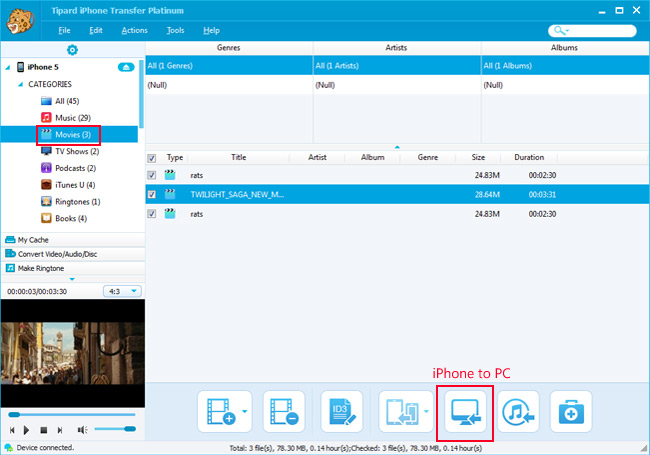Click the transfer to iTunes music icon
The width and height of the screenshot is (650, 455).
(x=518, y=411)
